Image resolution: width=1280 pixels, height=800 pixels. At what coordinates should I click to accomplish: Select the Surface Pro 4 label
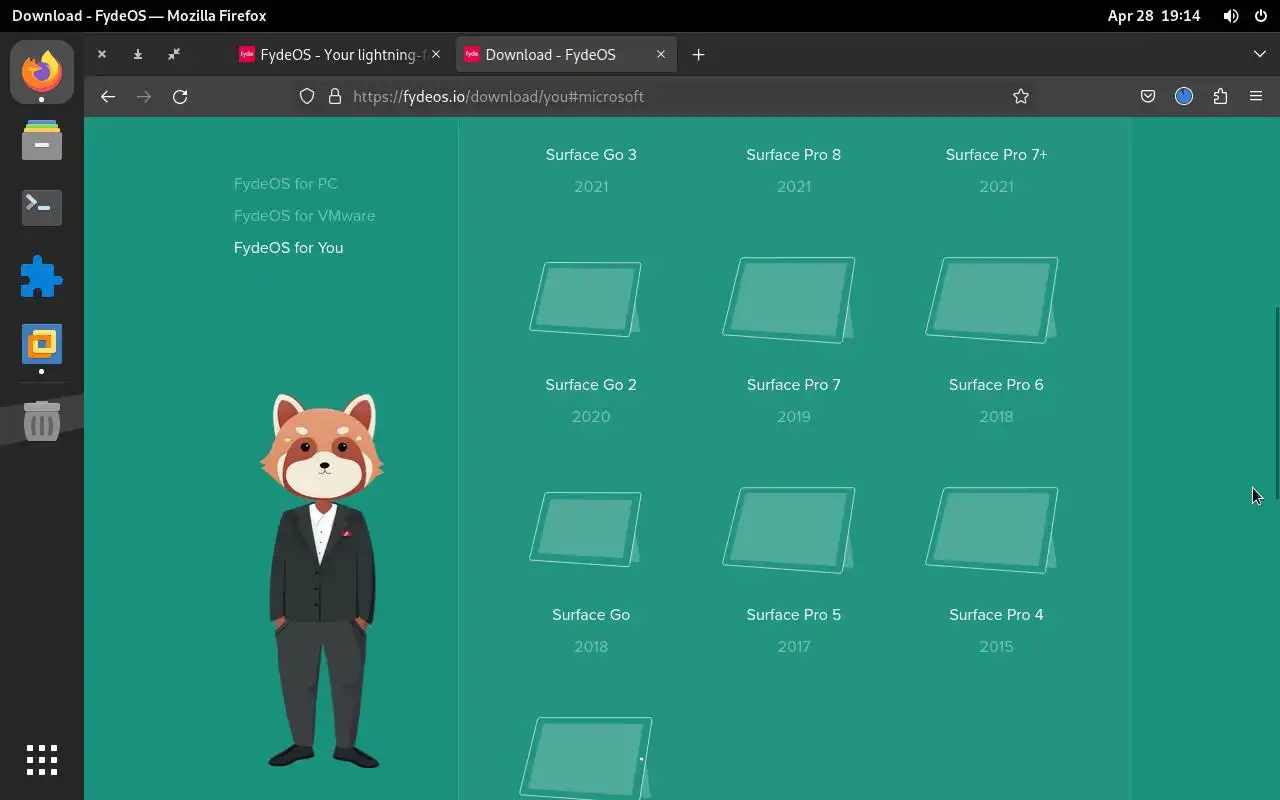point(996,614)
